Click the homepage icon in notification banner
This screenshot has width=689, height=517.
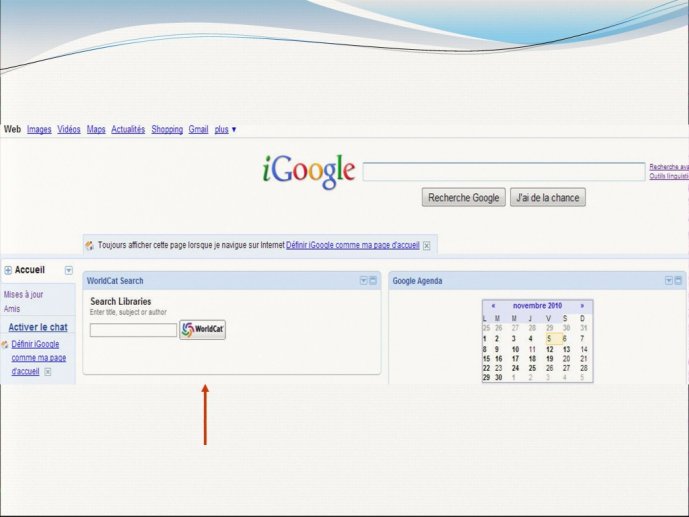pos(90,246)
